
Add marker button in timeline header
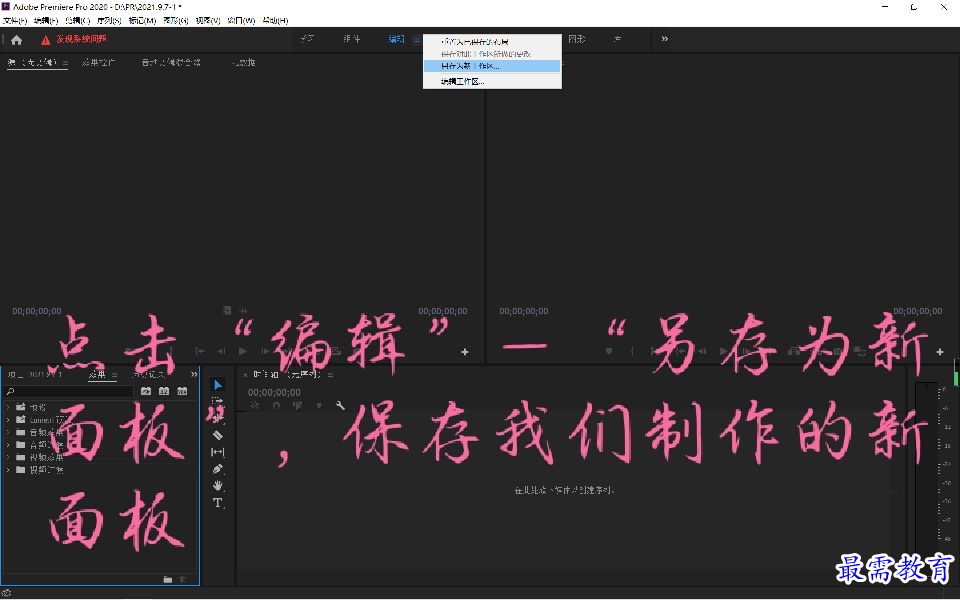pos(319,405)
